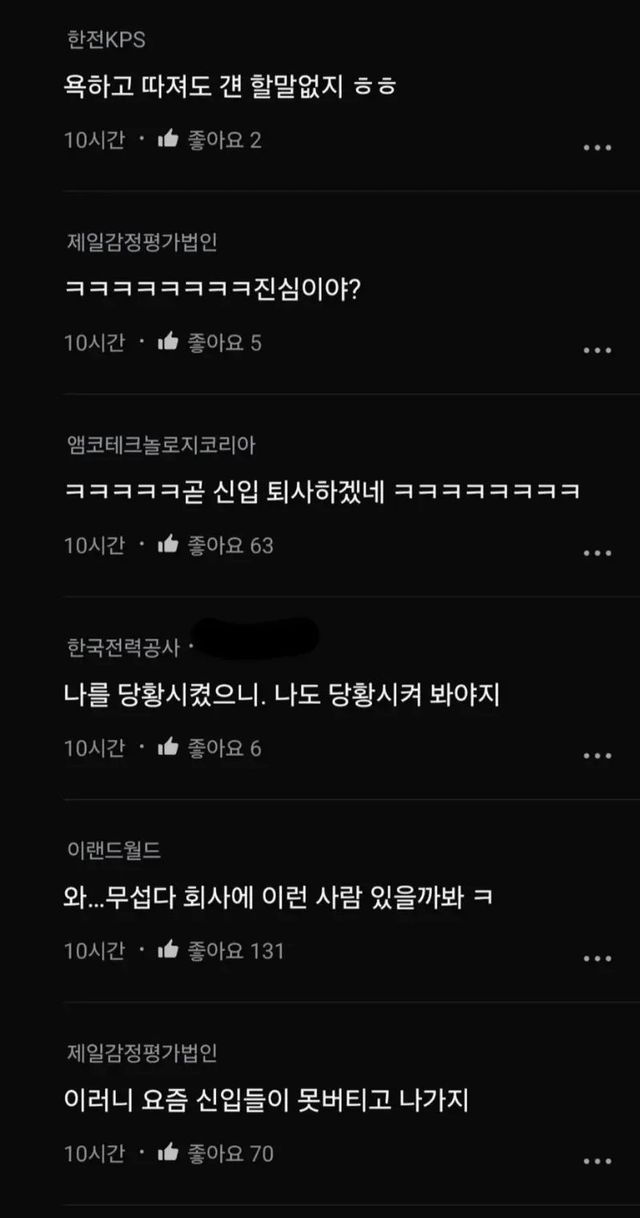Screen dimensions: 640x1218
Task: Open 이랜드월드 company name
Action: click(113, 849)
